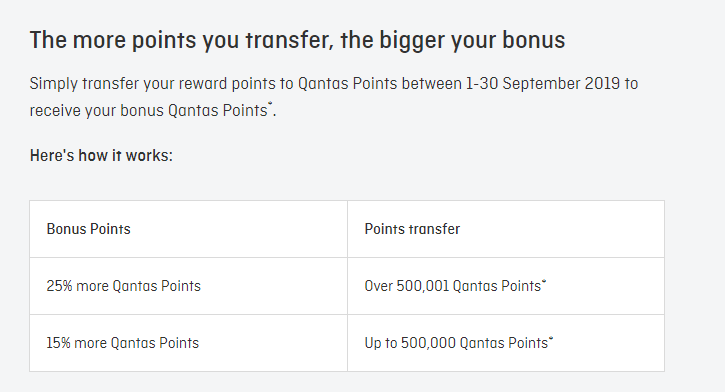Image resolution: width=725 pixels, height=392 pixels.
Task: Click the '15%' figure in the table
Action: (x=58, y=343)
